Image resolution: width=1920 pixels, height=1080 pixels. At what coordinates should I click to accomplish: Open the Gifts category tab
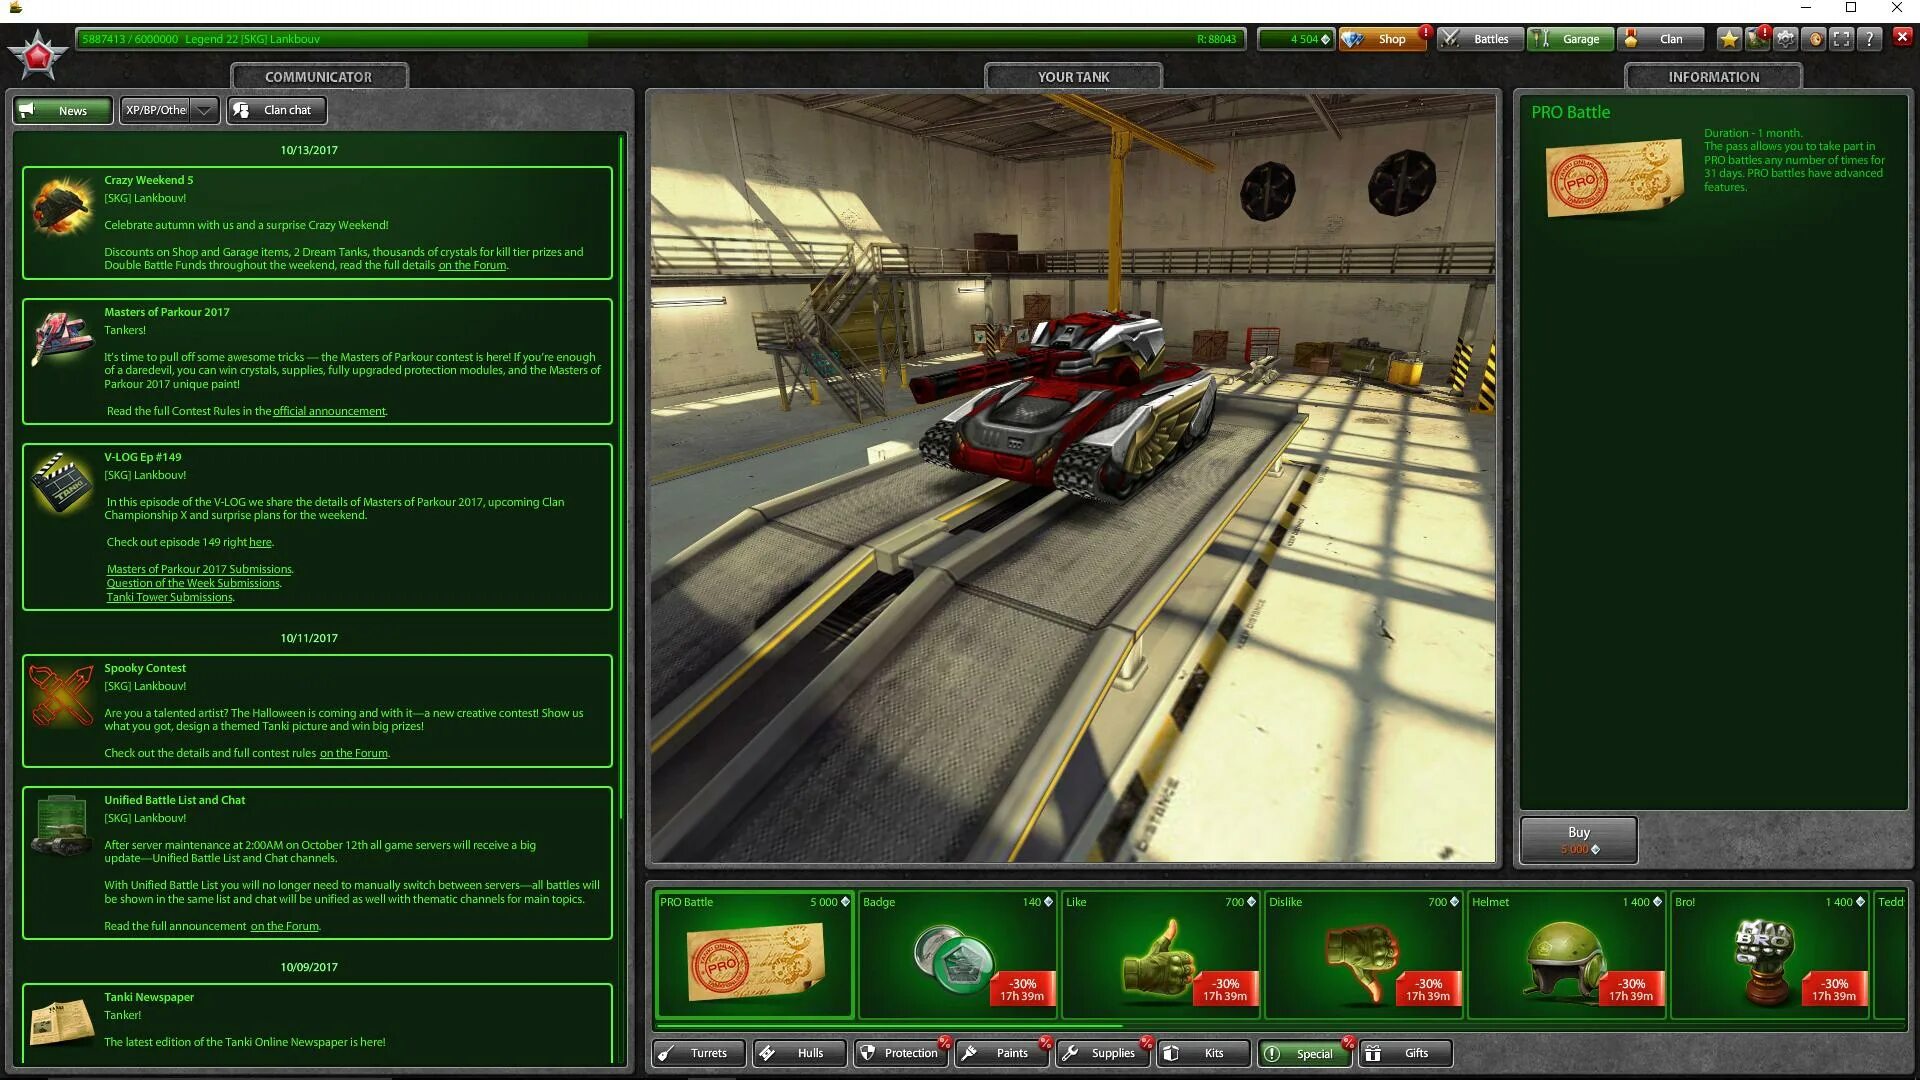[x=1406, y=1053]
